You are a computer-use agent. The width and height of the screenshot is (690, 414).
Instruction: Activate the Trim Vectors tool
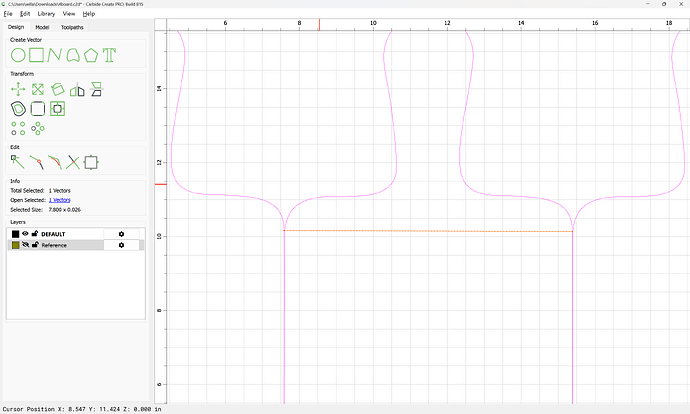[x=73, y=162]
